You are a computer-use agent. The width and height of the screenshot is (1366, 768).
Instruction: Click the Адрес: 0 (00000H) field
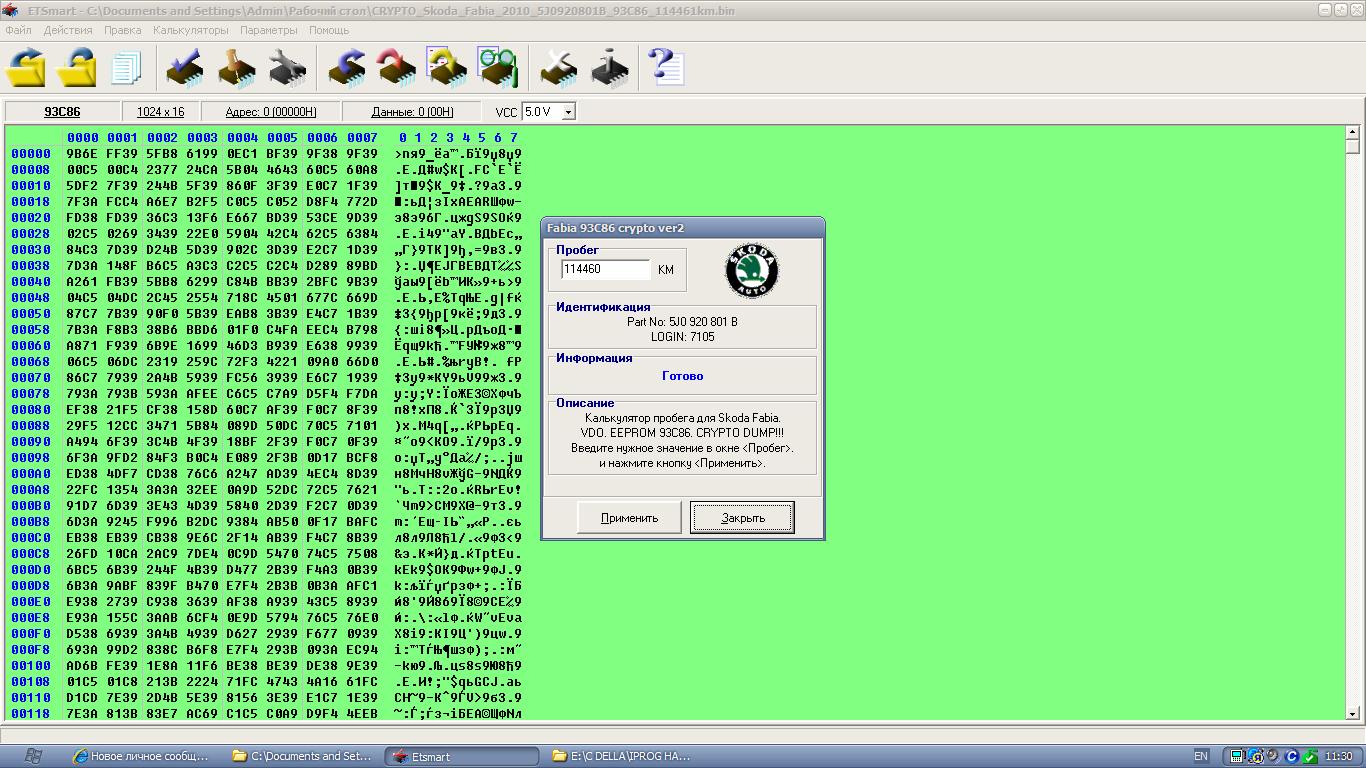[271, 112]
